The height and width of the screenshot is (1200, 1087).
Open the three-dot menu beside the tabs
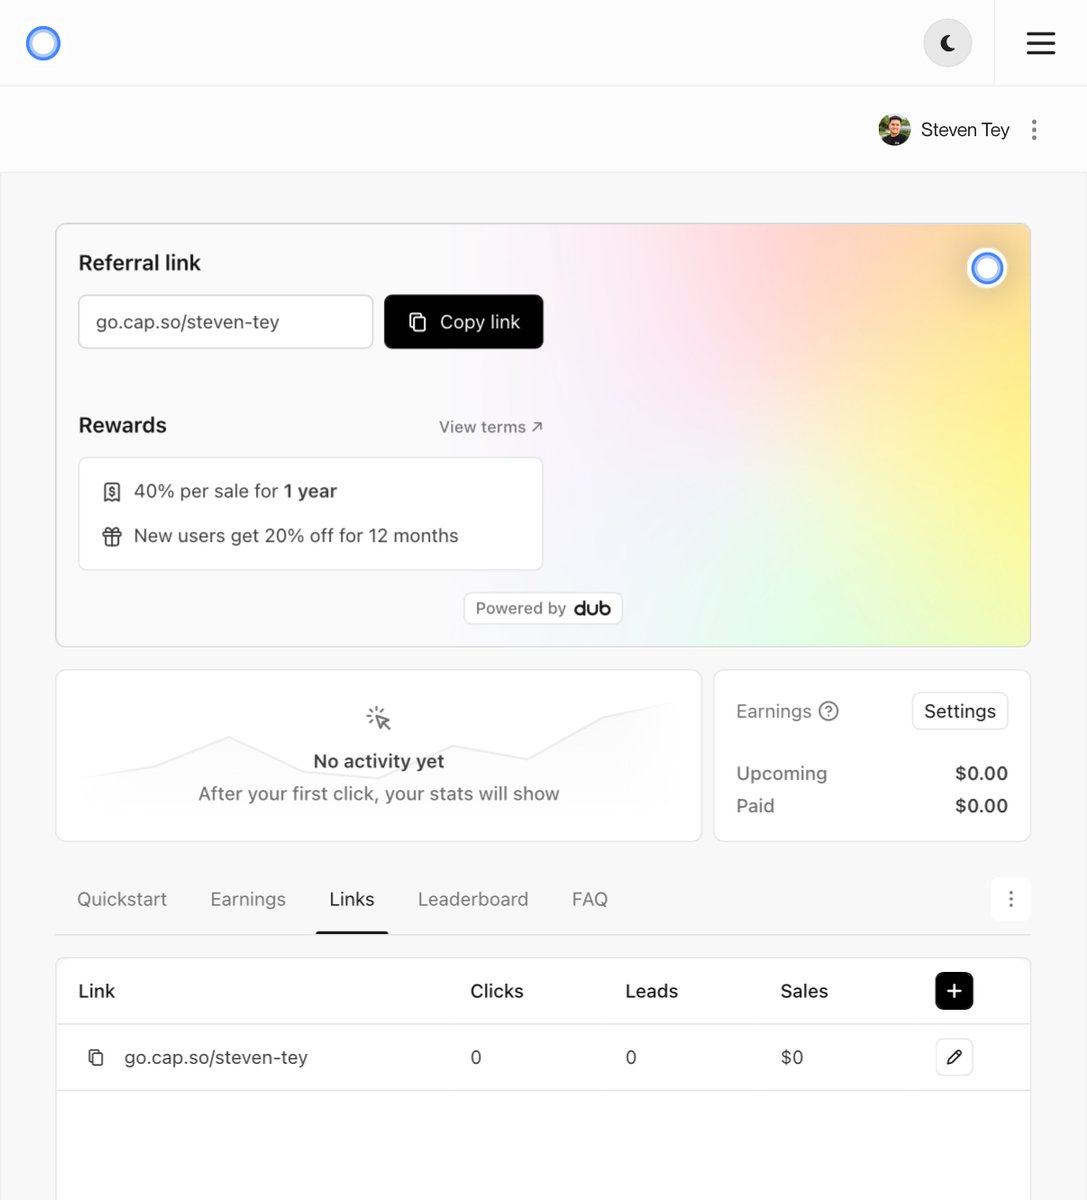point(1011,899)
